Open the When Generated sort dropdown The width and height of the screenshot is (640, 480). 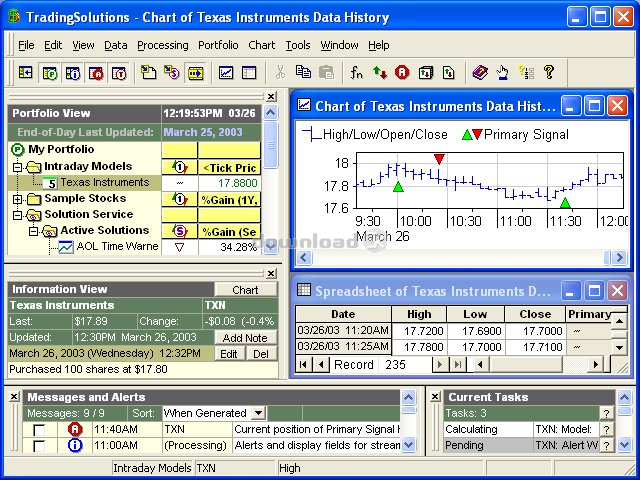coord(258,413)
